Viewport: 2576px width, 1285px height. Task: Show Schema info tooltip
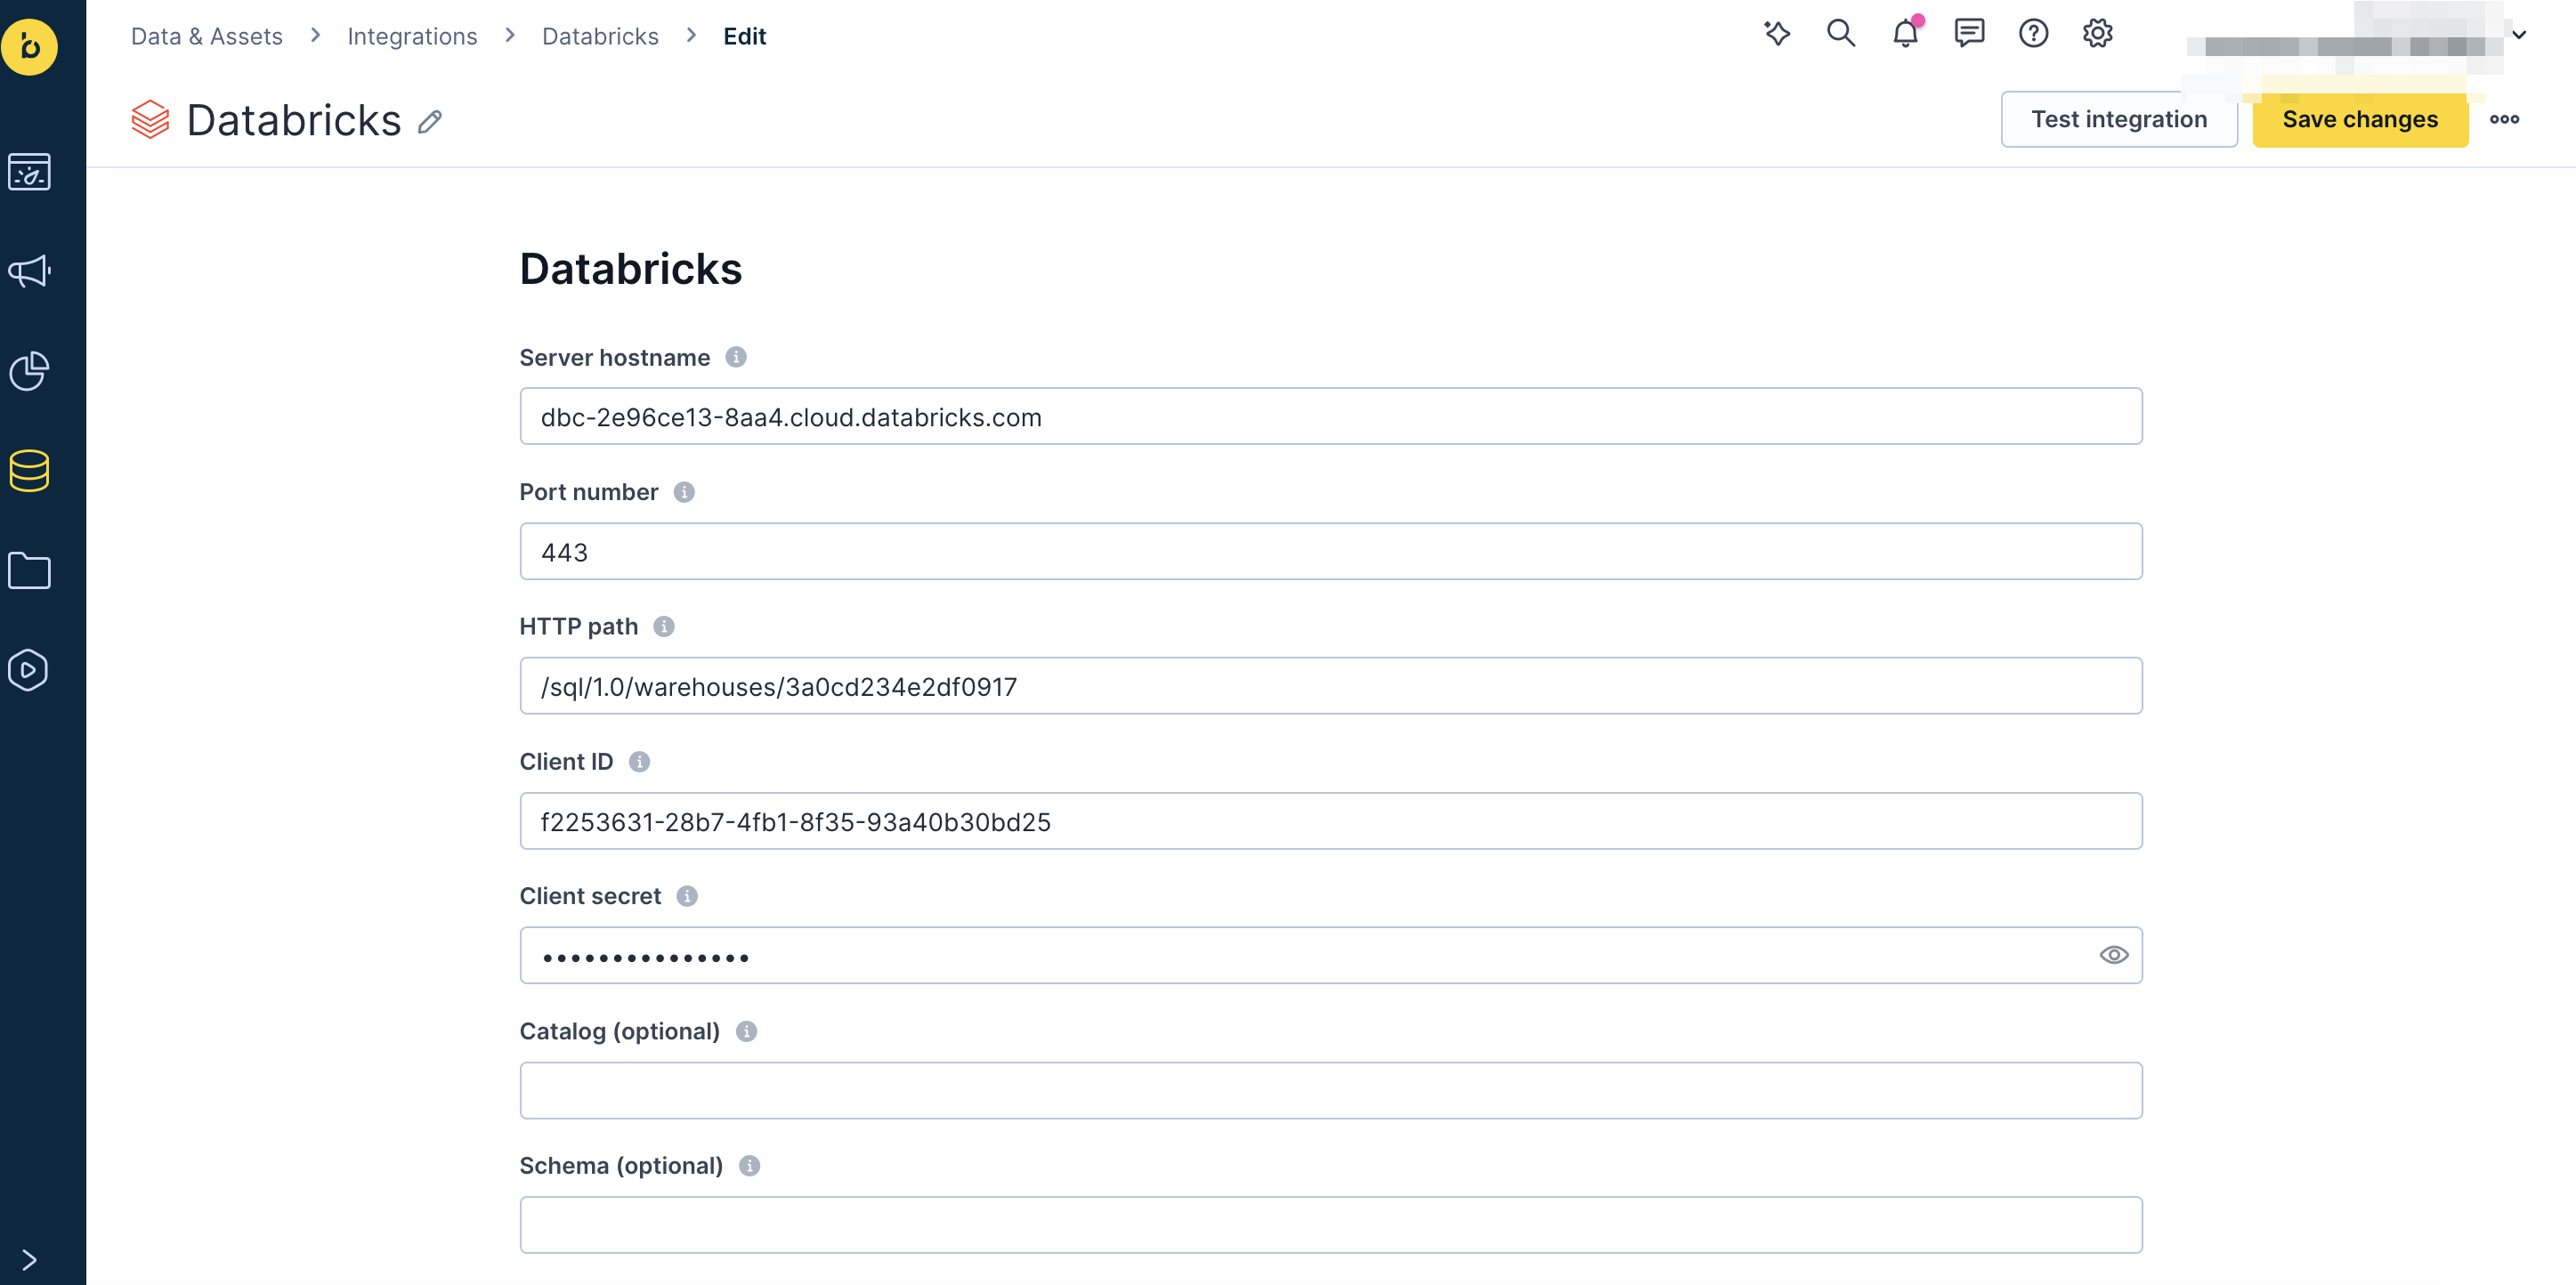(750, 1166)
